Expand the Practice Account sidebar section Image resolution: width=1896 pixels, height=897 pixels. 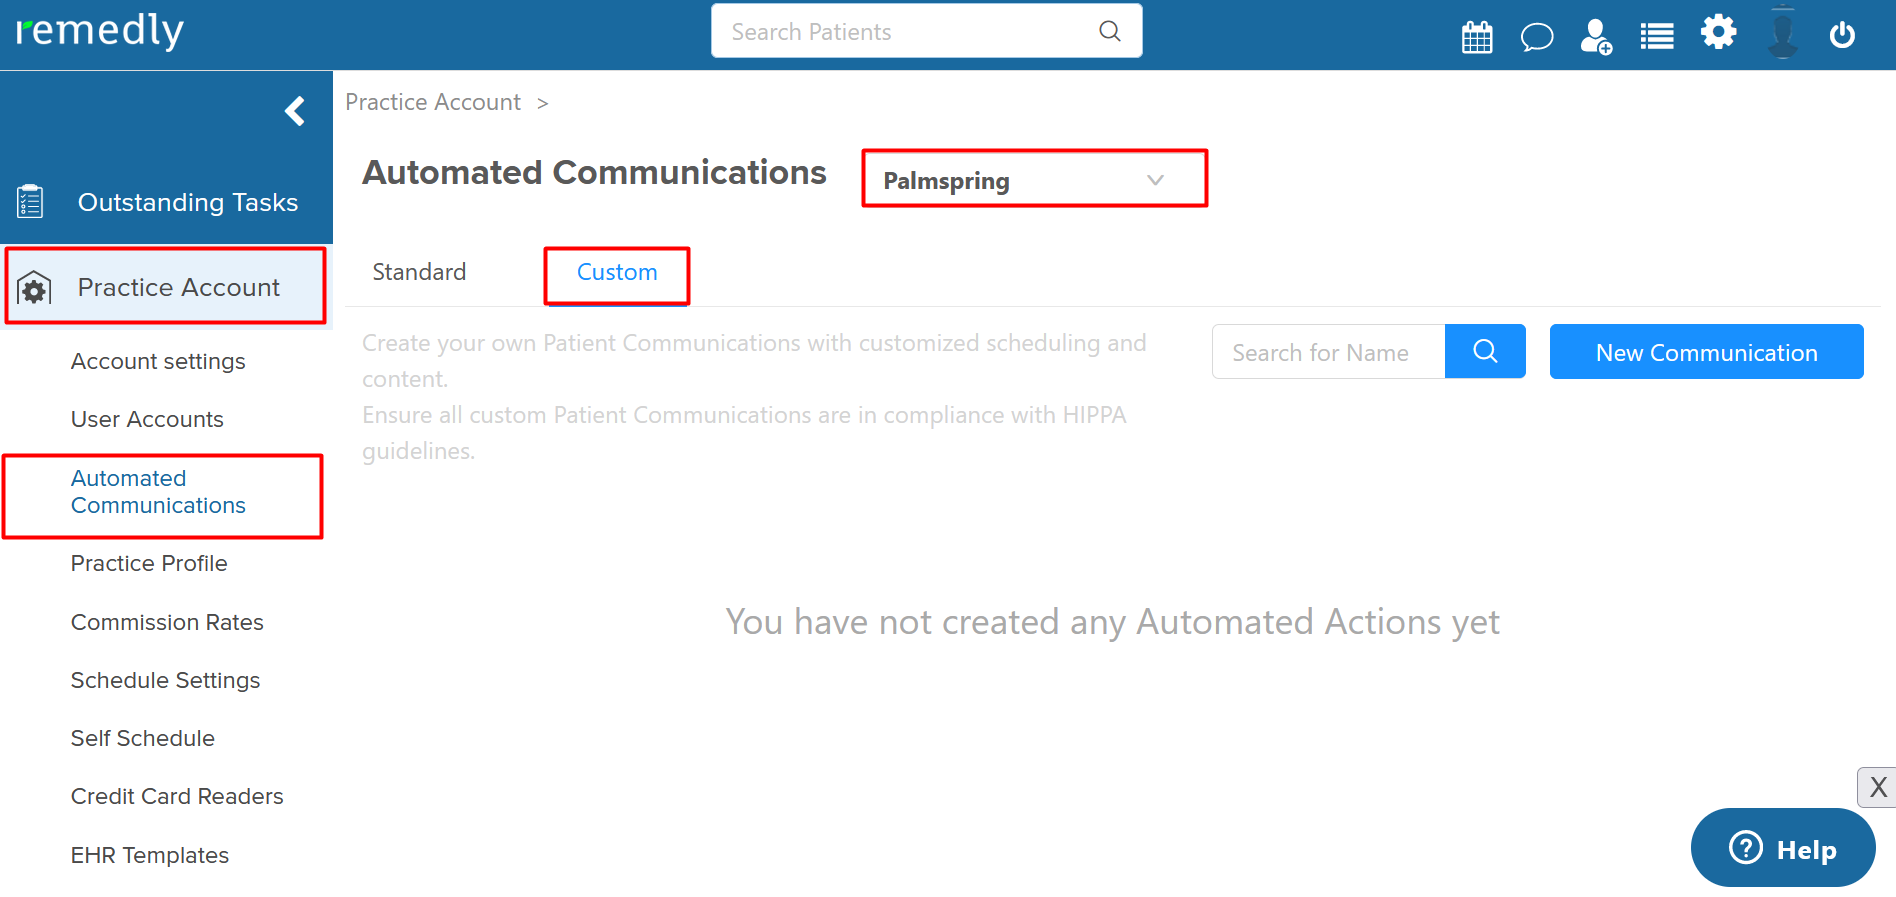pos(166,287)
